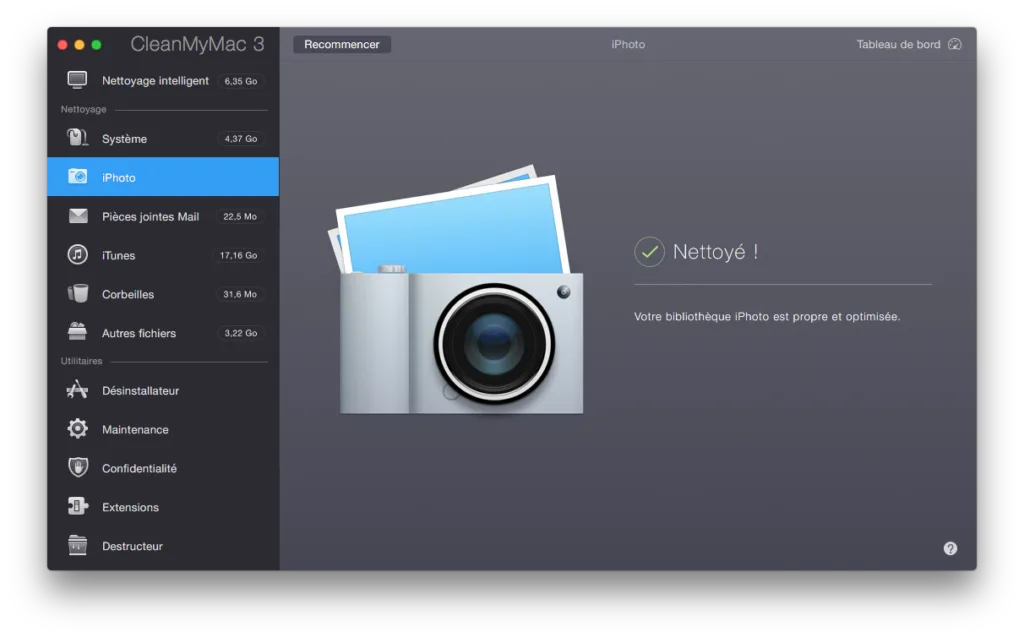Image resolution: width=1024 pixels, height=638 pixels.
Task: Click the Système disk icon
Action: (77, 138)
